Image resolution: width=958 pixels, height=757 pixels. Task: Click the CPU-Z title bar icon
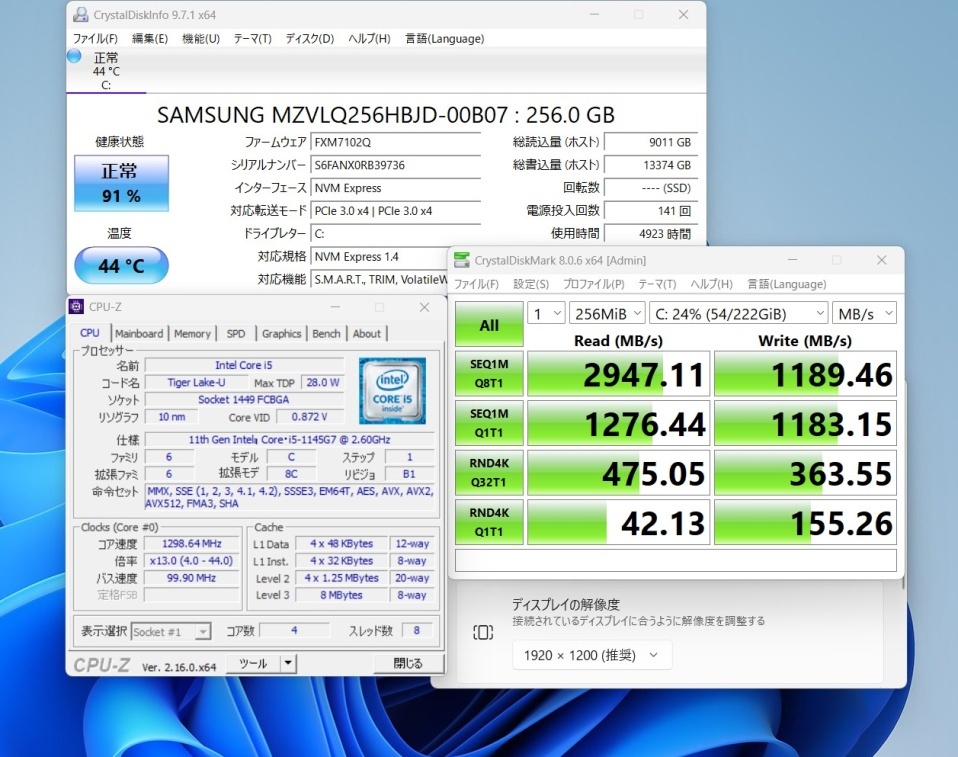point(76,306)
